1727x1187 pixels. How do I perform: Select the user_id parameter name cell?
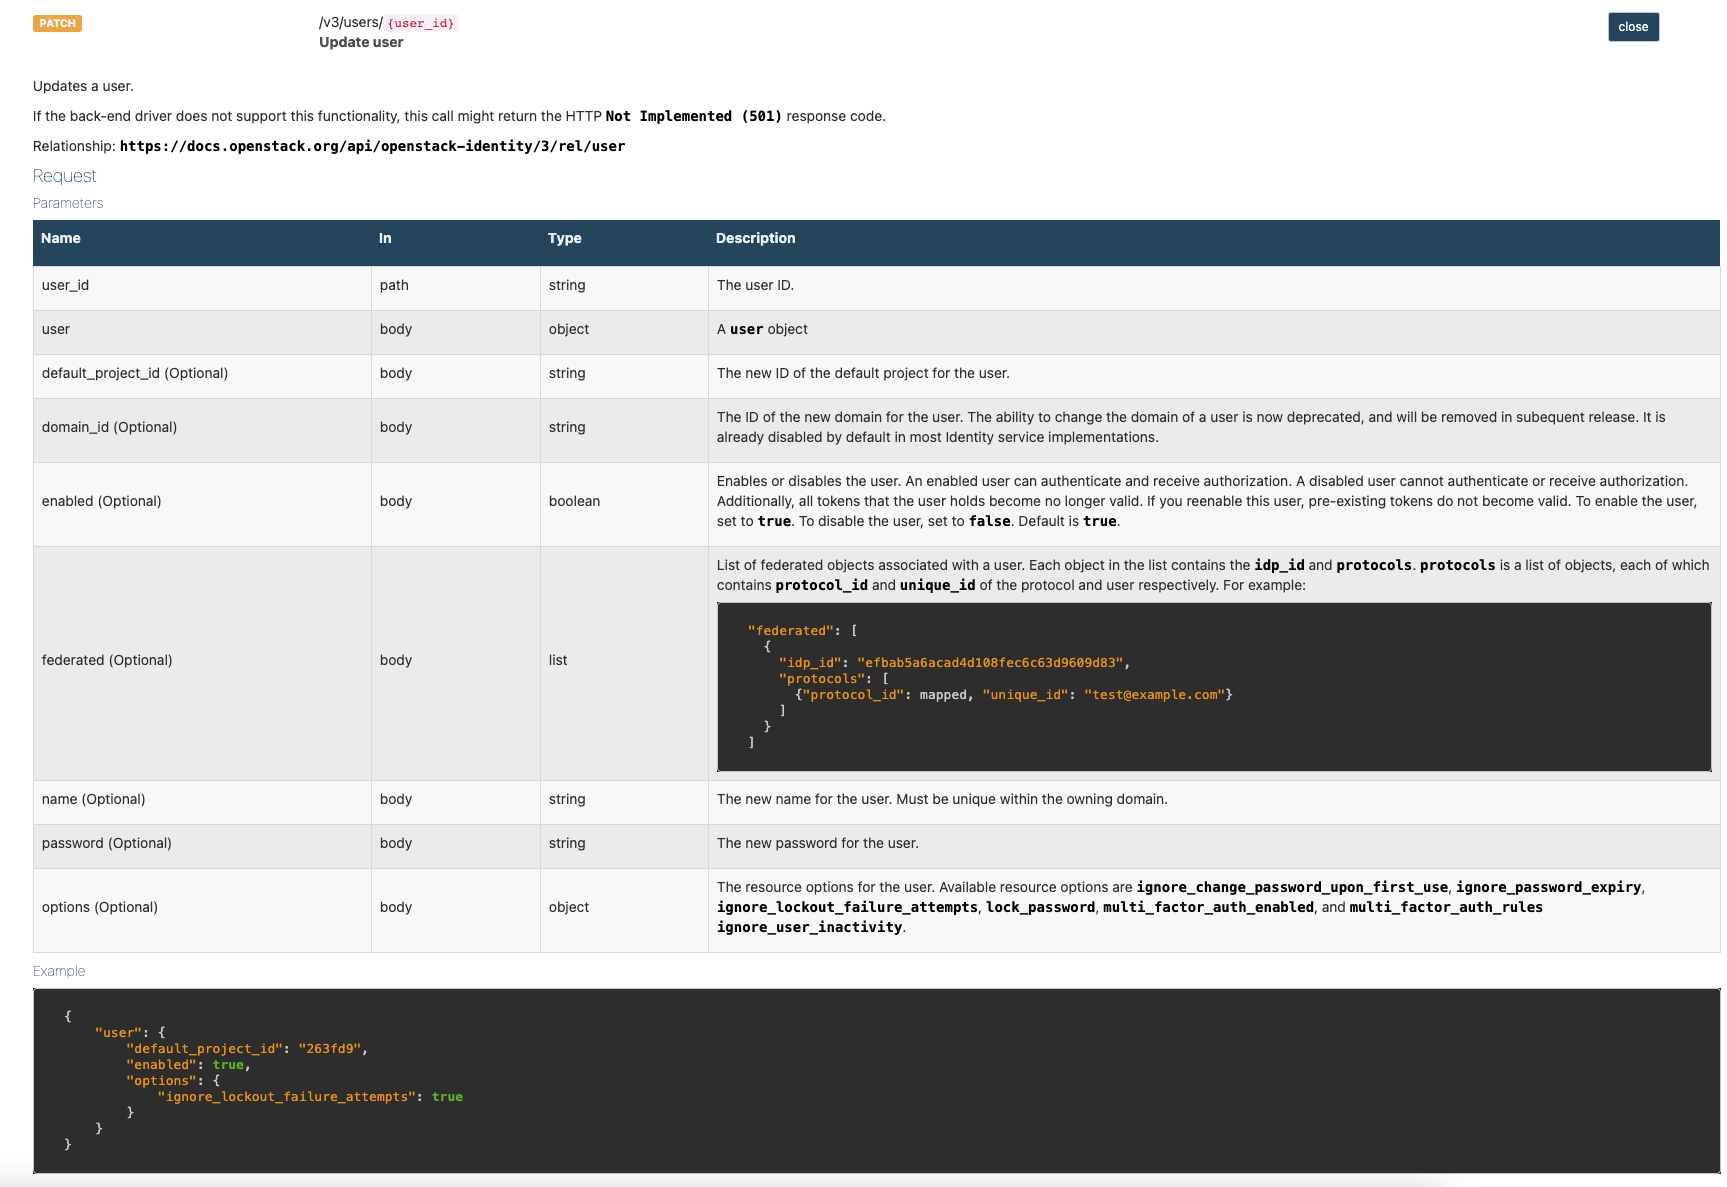pyautogui.click(x=65, y=285)
